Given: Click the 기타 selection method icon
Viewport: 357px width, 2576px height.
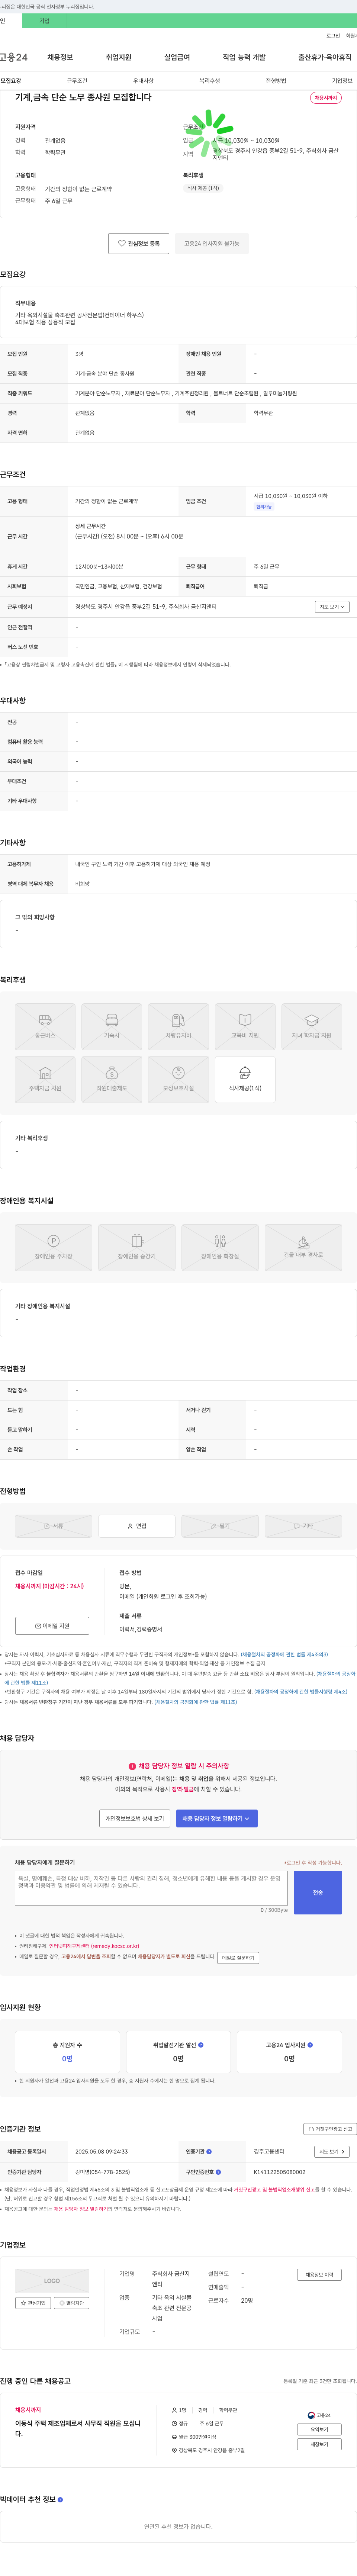Looking at the screenshot, I should pyautogui.click(x=303, y=1526).
